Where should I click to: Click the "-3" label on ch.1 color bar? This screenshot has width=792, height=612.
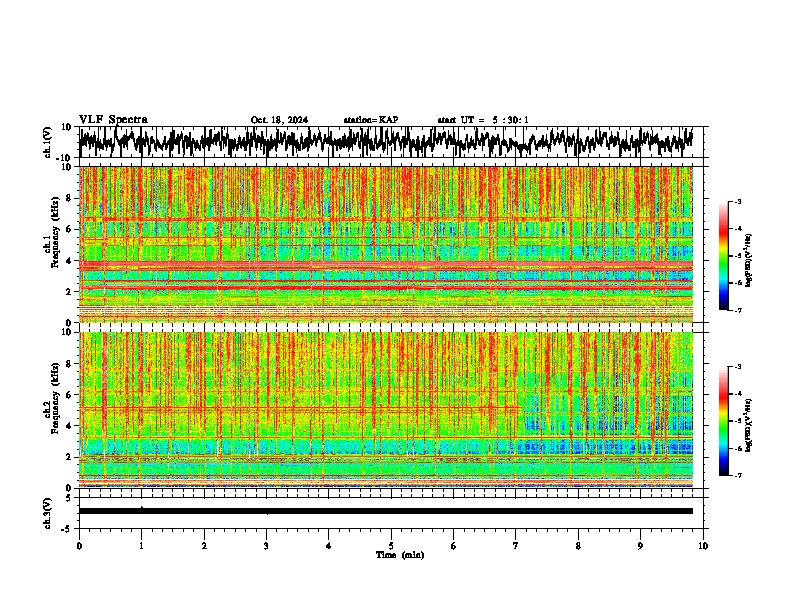coord(737,202)
